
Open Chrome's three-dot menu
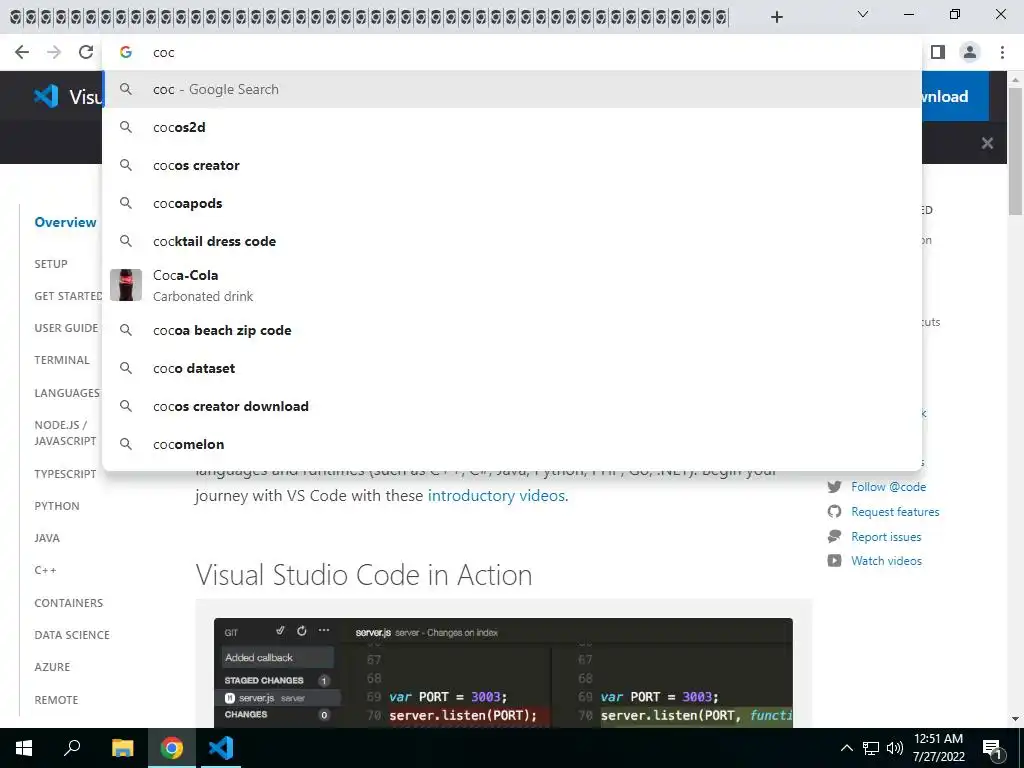(1002, 52)
